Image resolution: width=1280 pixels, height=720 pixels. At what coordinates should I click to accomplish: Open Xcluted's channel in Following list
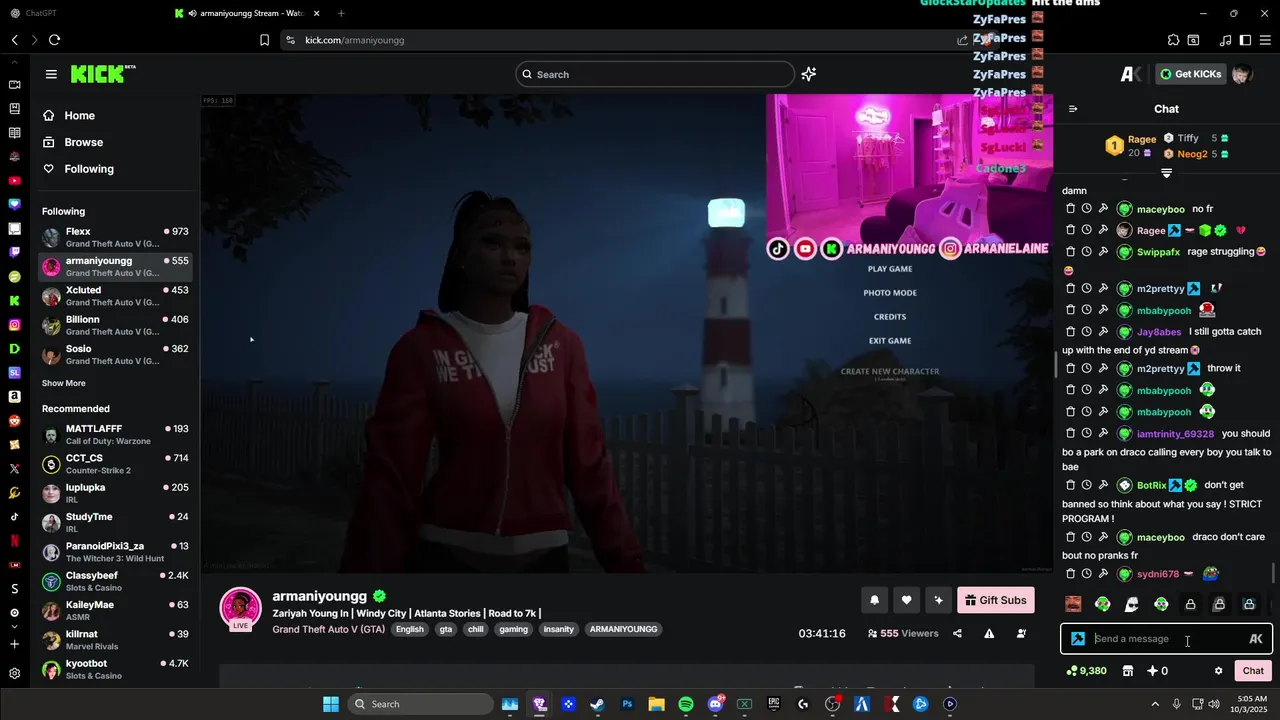(x=115, y=296)
